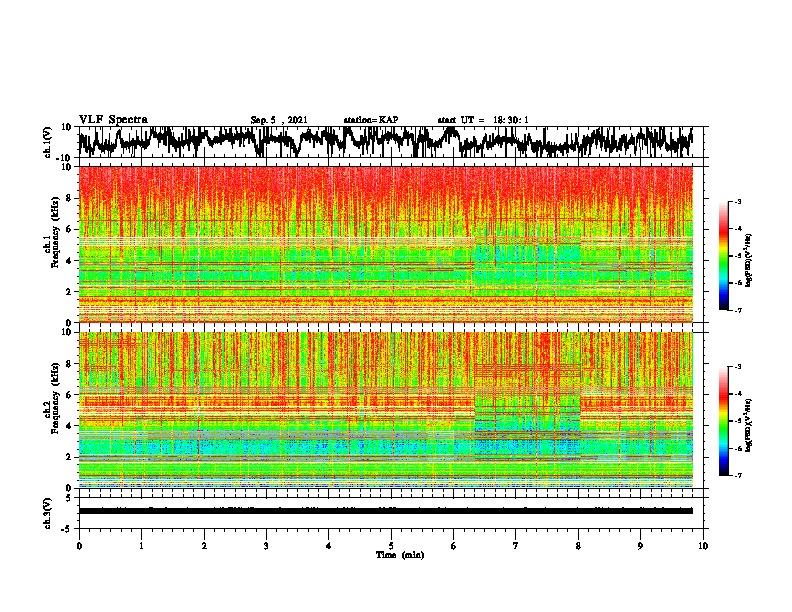Viewport: 792px width, 612px height.
Task: Click ch.1 spectrogram frequency tick "4"
Action: click(x=70, y=261)
